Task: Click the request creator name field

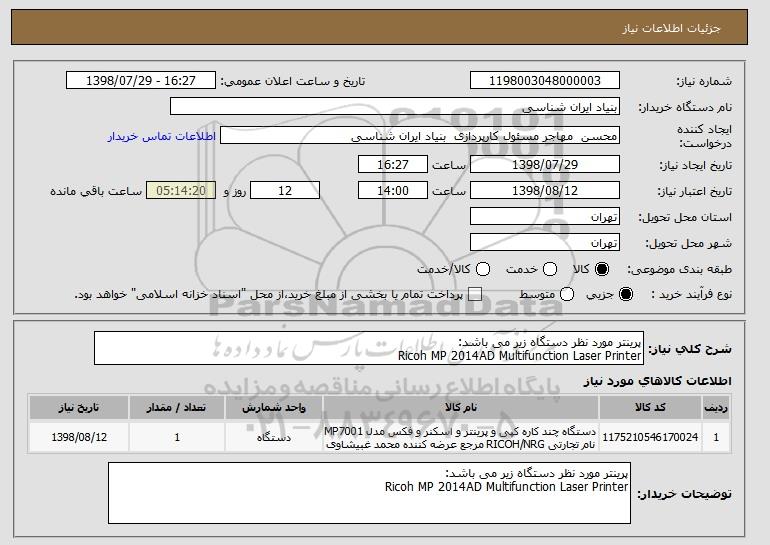Action: coord(420,136)
